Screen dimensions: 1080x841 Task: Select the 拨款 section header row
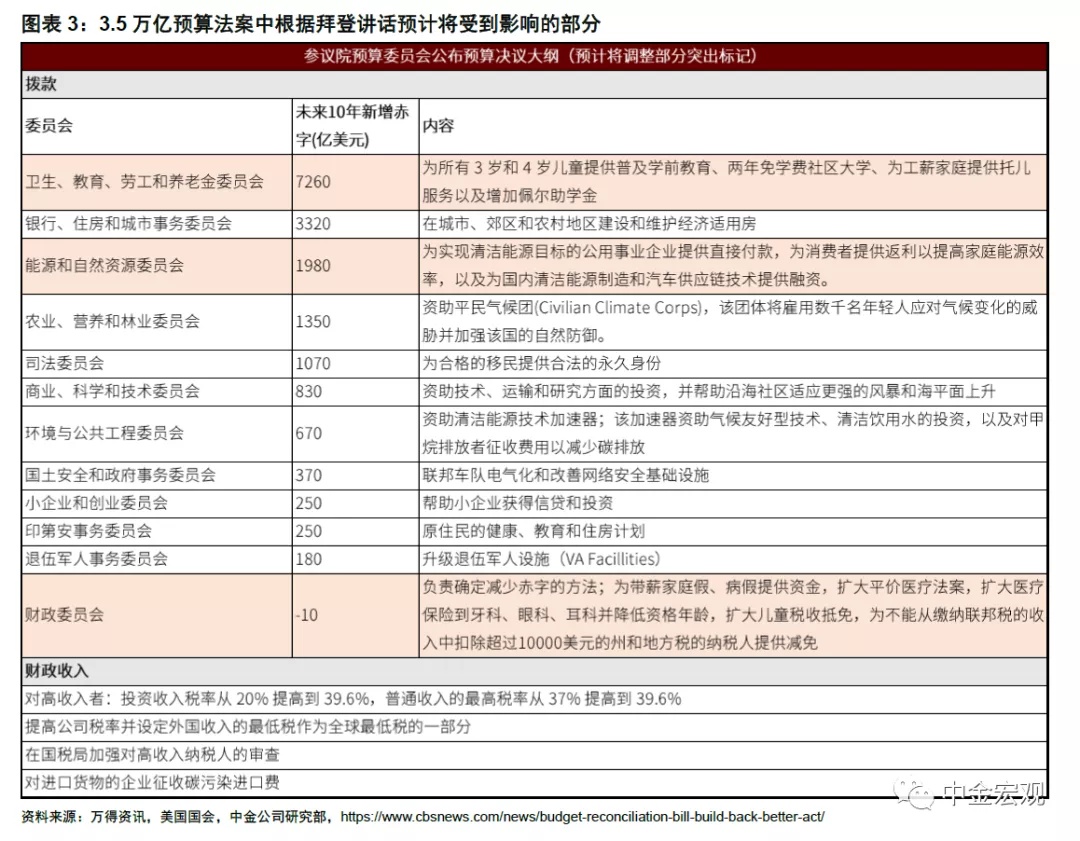pos(534,85)
